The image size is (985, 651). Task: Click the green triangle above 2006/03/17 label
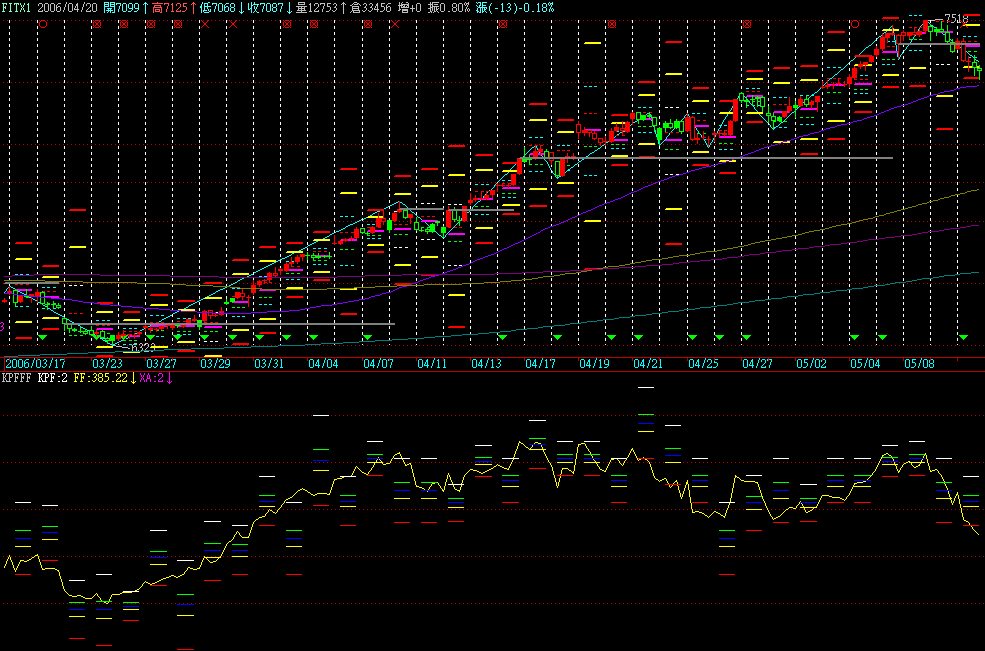(43, 338)
